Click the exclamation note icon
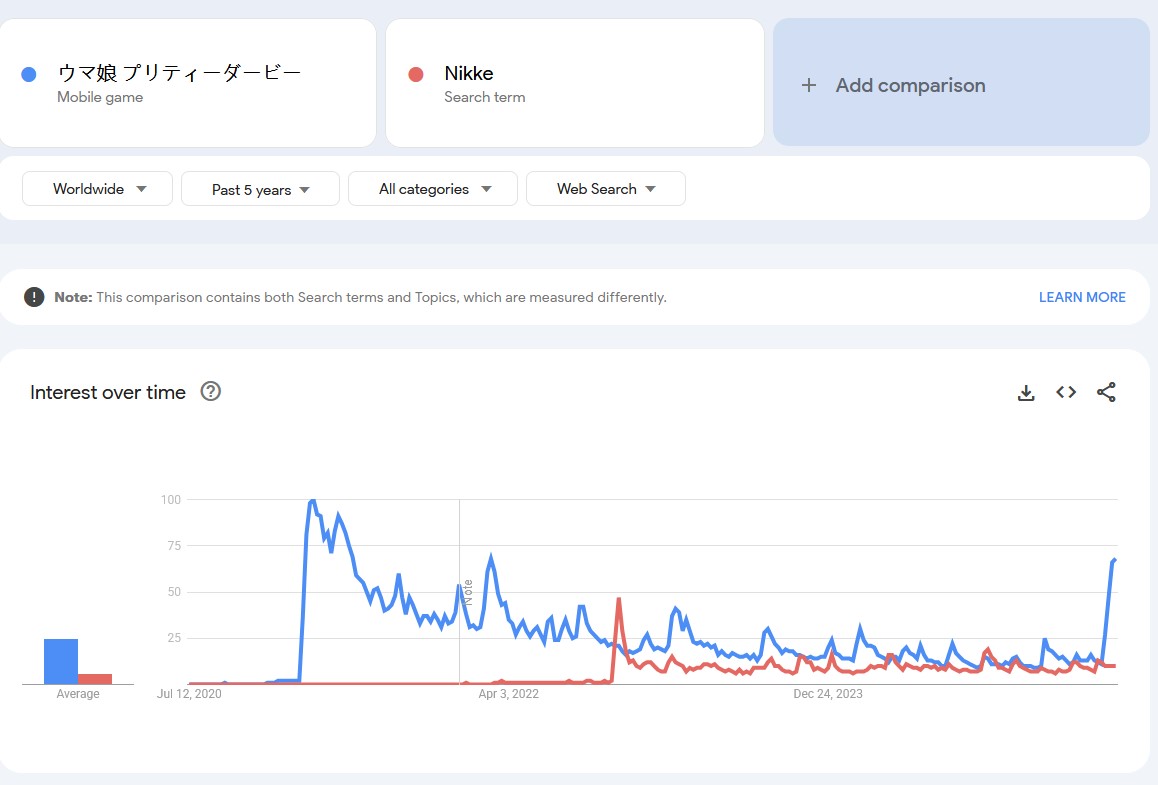 [x=34, y=297]
